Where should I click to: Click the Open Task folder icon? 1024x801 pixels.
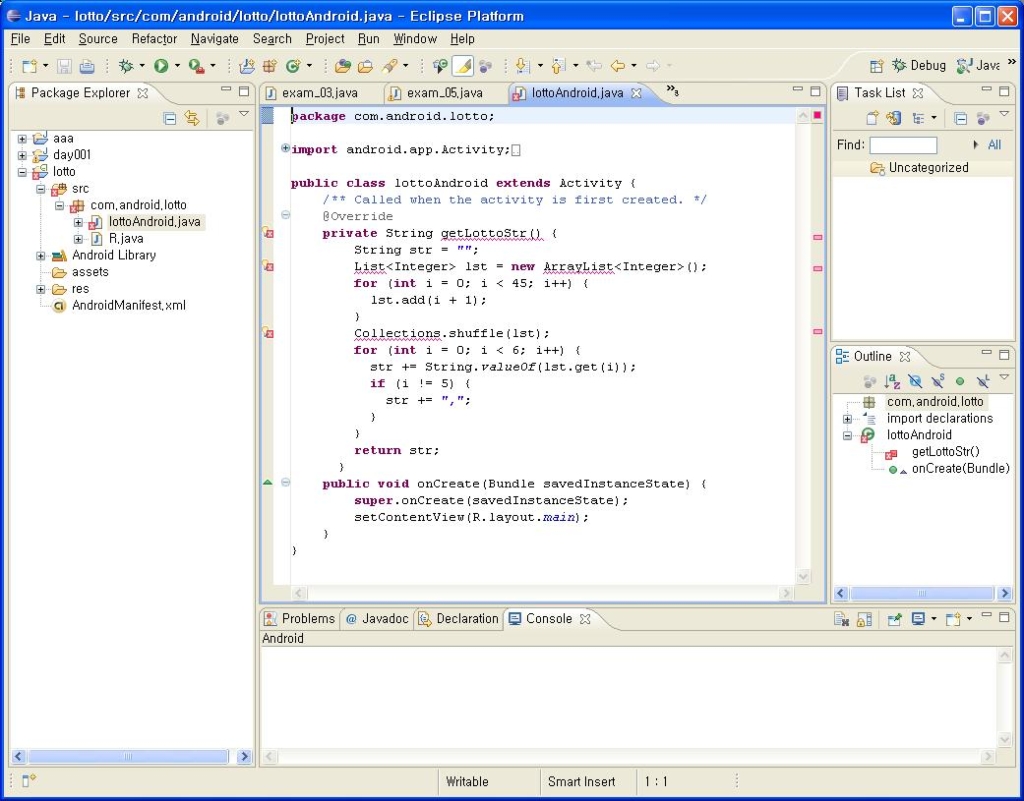(x=366, y=65)
